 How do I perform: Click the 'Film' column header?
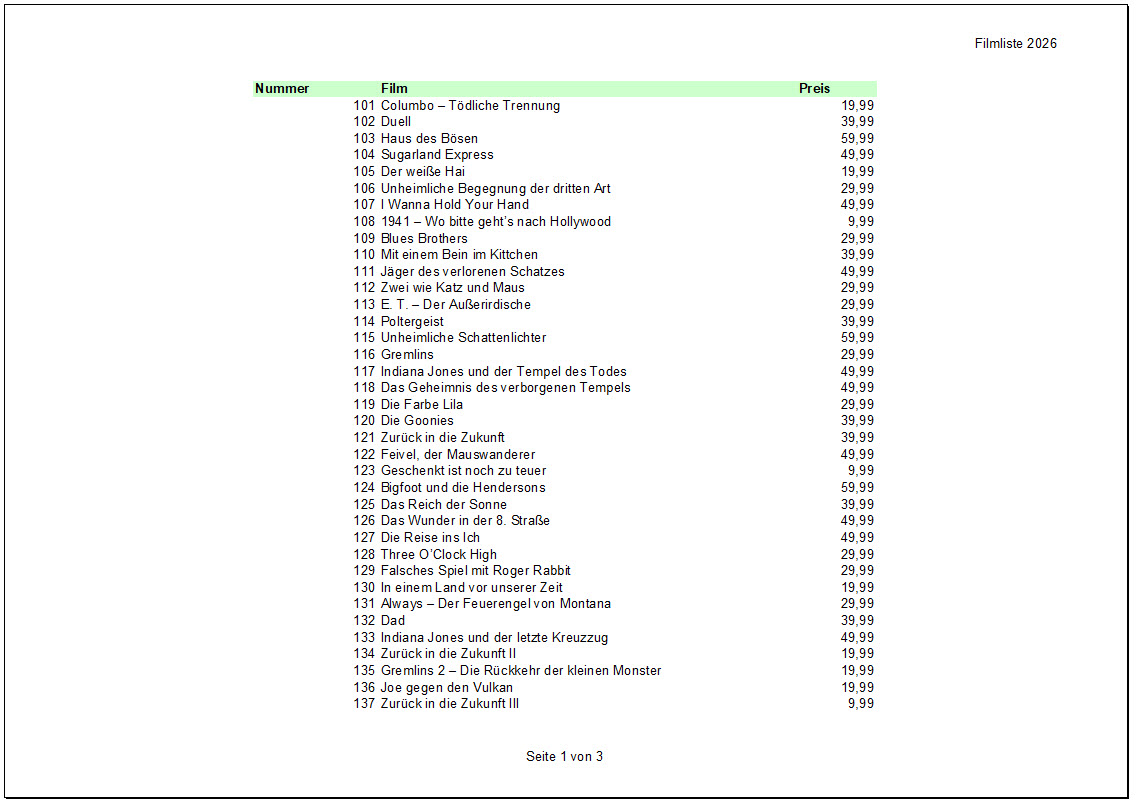coord(394,89)
